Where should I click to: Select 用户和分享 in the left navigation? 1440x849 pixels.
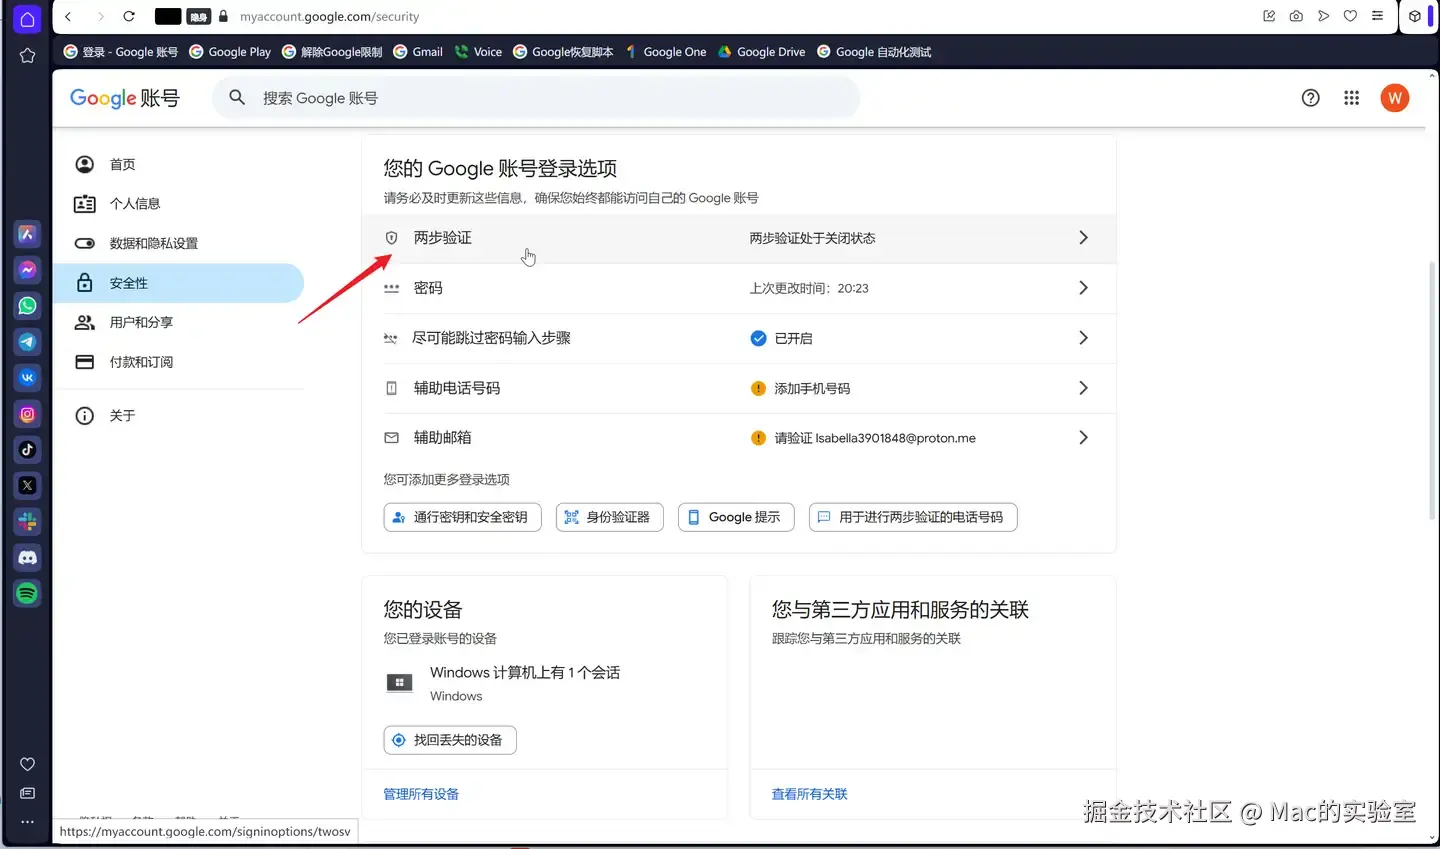coord(178,322)
